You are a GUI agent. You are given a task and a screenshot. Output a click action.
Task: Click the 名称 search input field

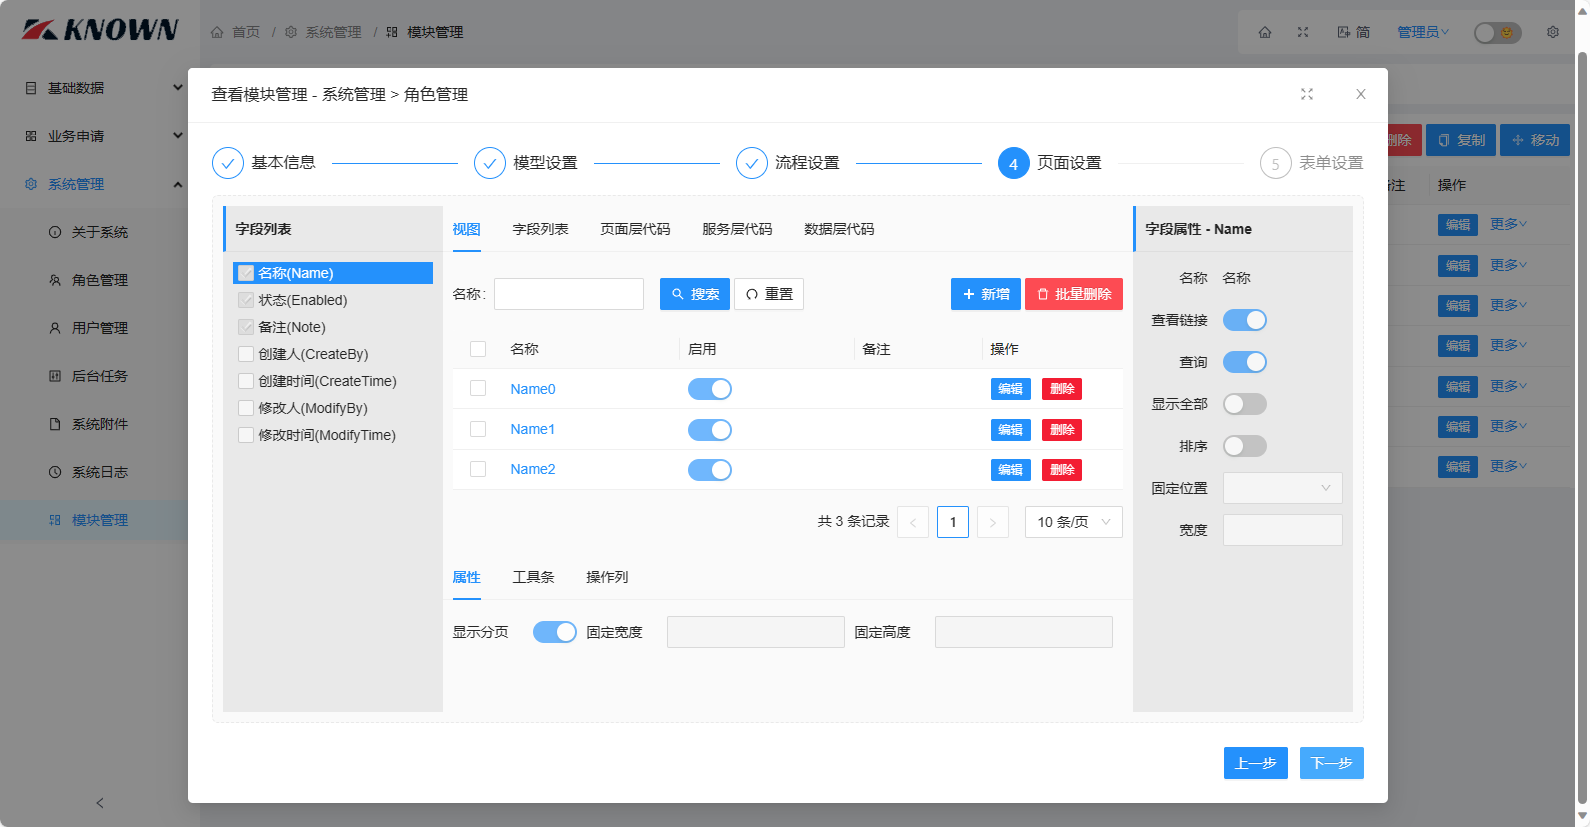point(569,294)
